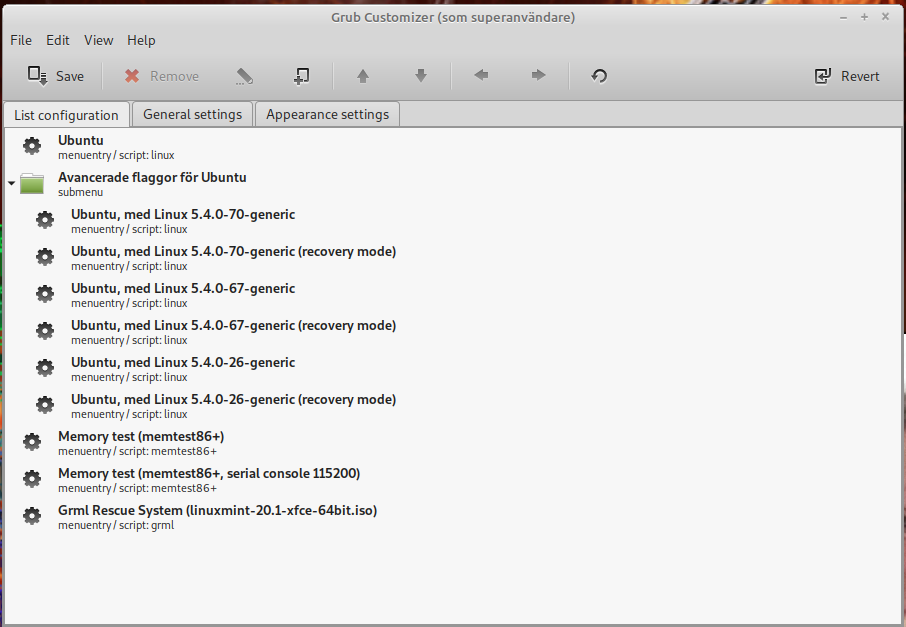This screenshot has width=906, height=627.
Task: Switch to the List configuration tab
Action: [x=66, y=115]
